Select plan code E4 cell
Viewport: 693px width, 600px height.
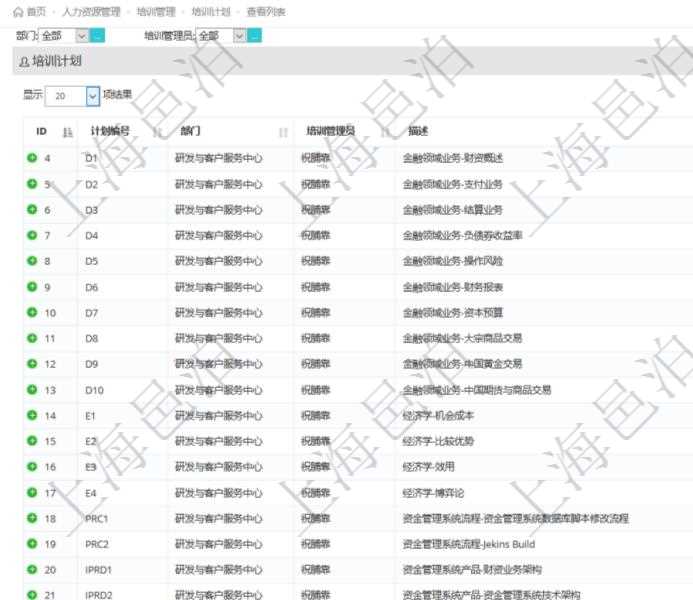tap(91, 493)
